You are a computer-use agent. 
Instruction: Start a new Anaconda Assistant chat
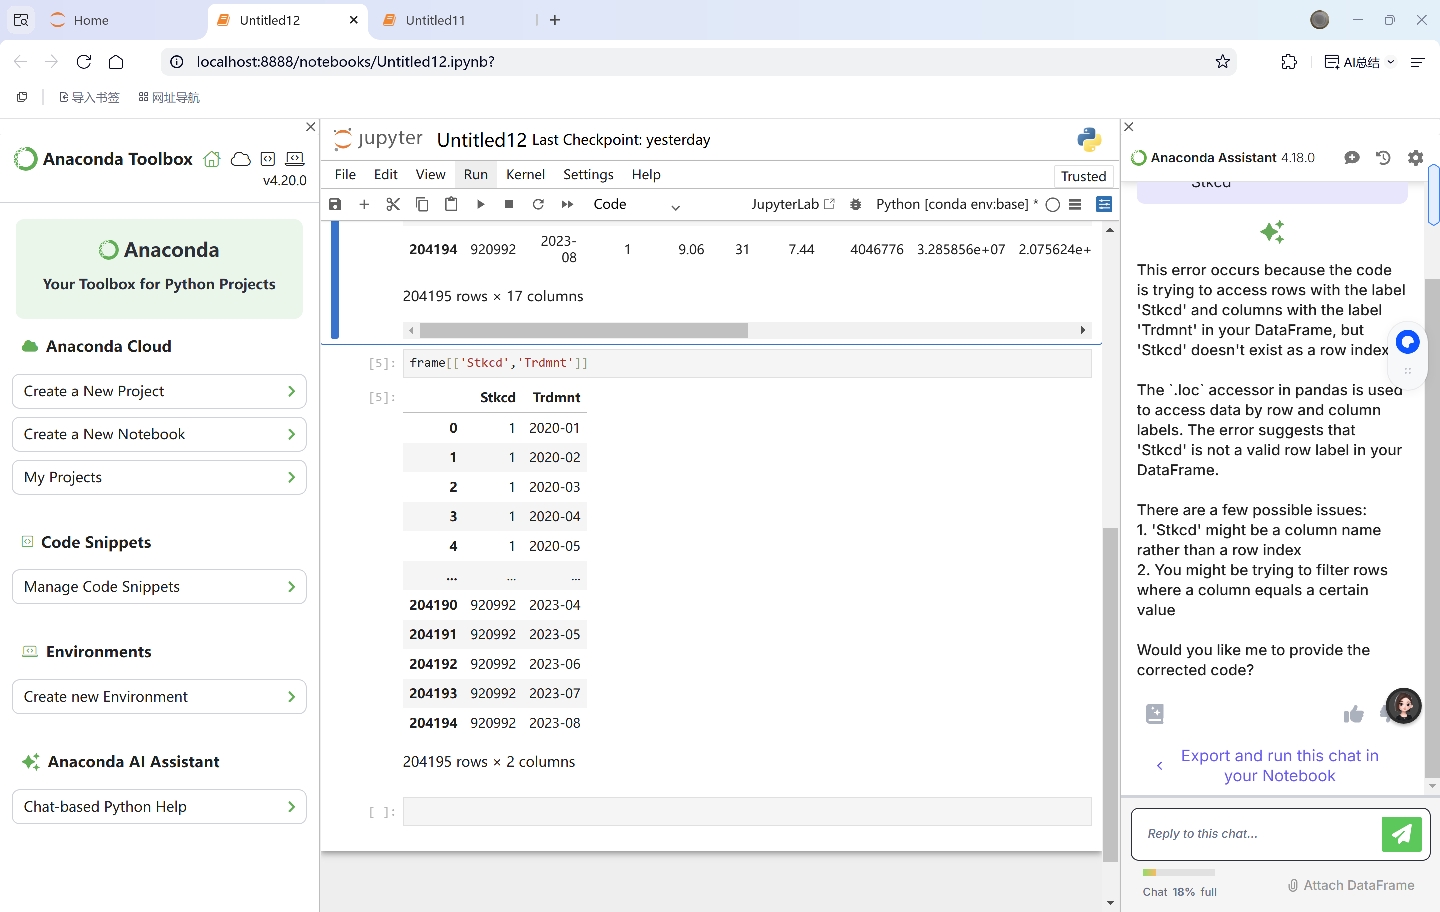tap(1352, 158)
